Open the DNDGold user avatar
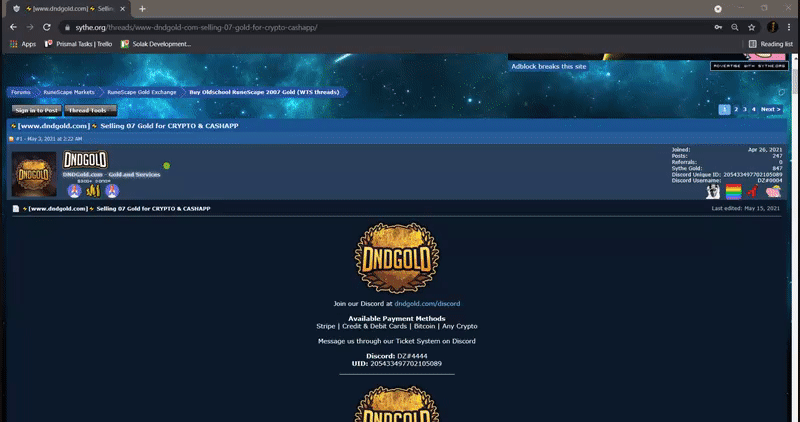This screenshot has width=800, height=422. point(34,173)
